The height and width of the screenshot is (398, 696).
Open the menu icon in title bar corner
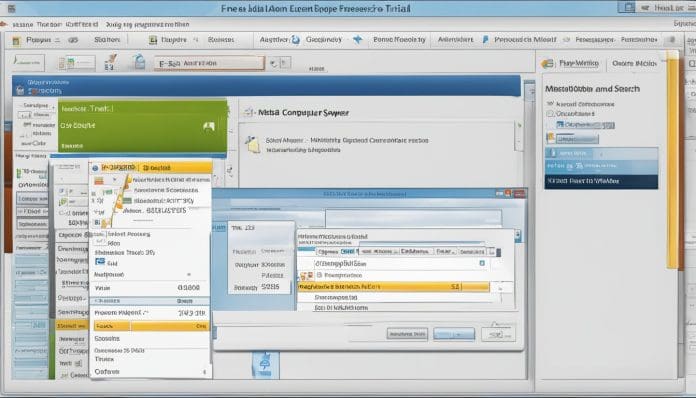click(x=11, y=8)
